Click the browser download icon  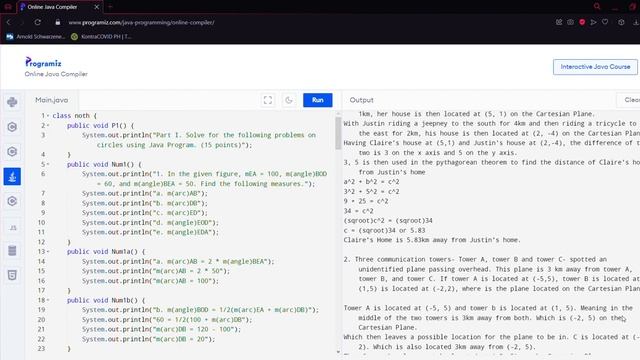point(636,22)
